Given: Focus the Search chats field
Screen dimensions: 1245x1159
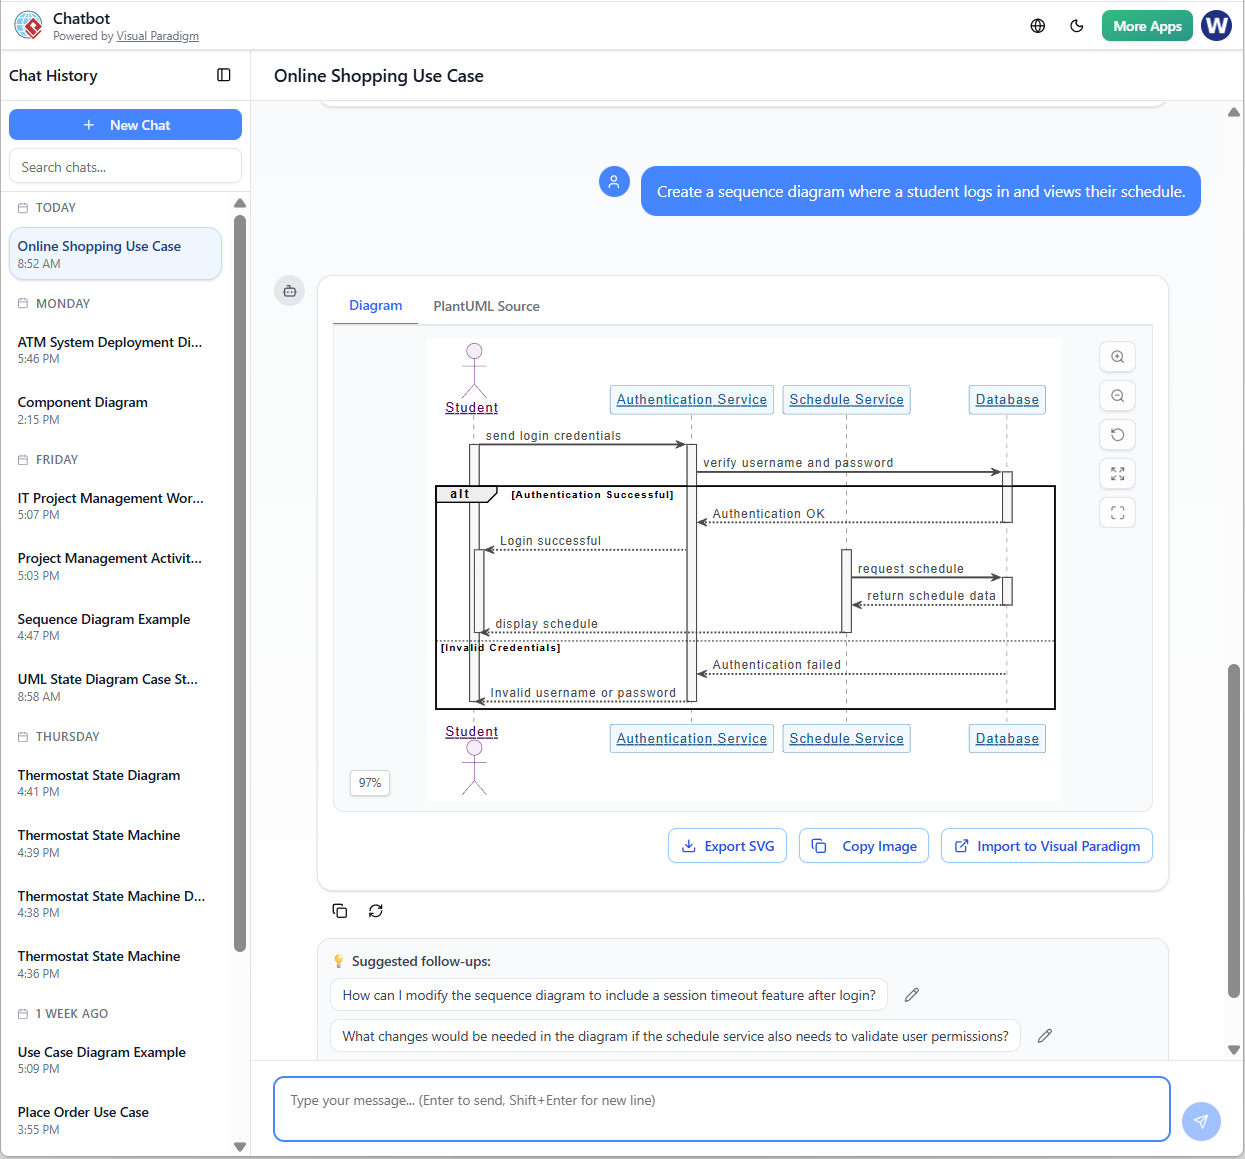Looking at the screenshot, I should [x=125, y=167].
